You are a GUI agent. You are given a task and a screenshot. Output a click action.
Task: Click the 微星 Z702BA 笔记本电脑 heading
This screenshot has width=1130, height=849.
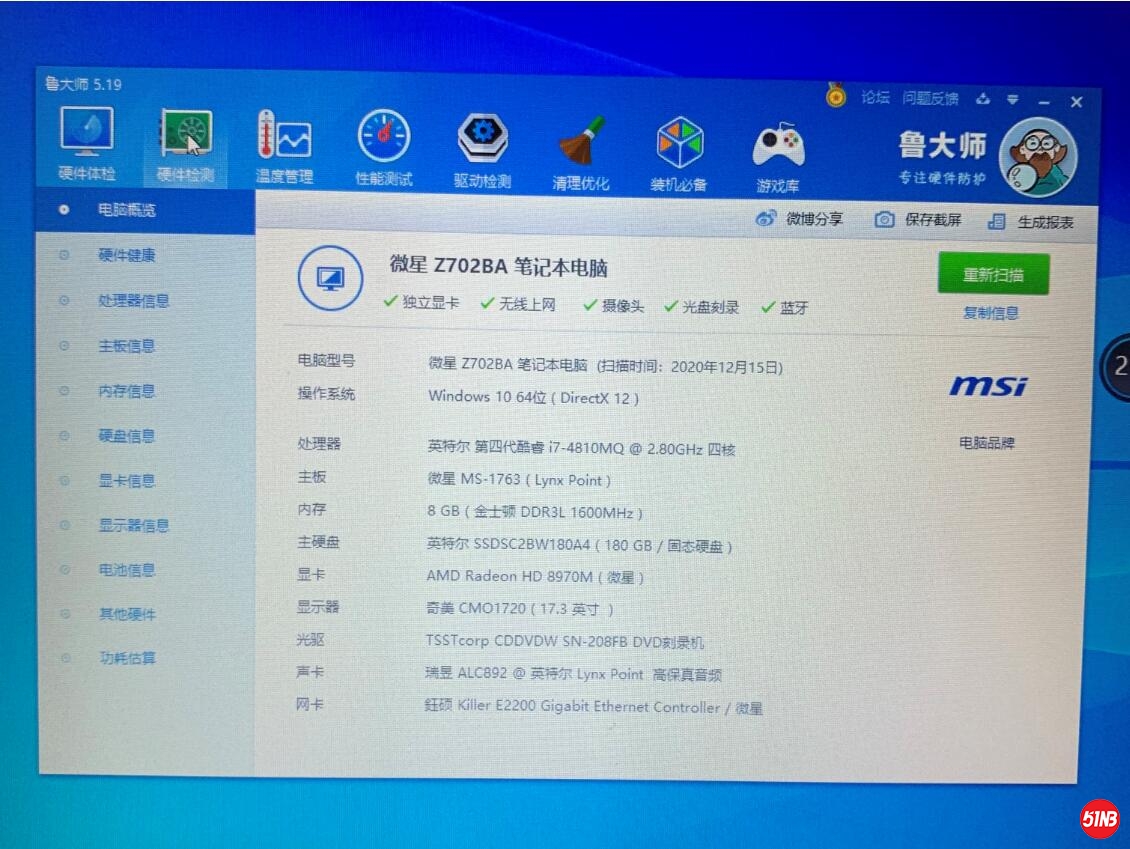pyautogui.click(x=499, y=267)
